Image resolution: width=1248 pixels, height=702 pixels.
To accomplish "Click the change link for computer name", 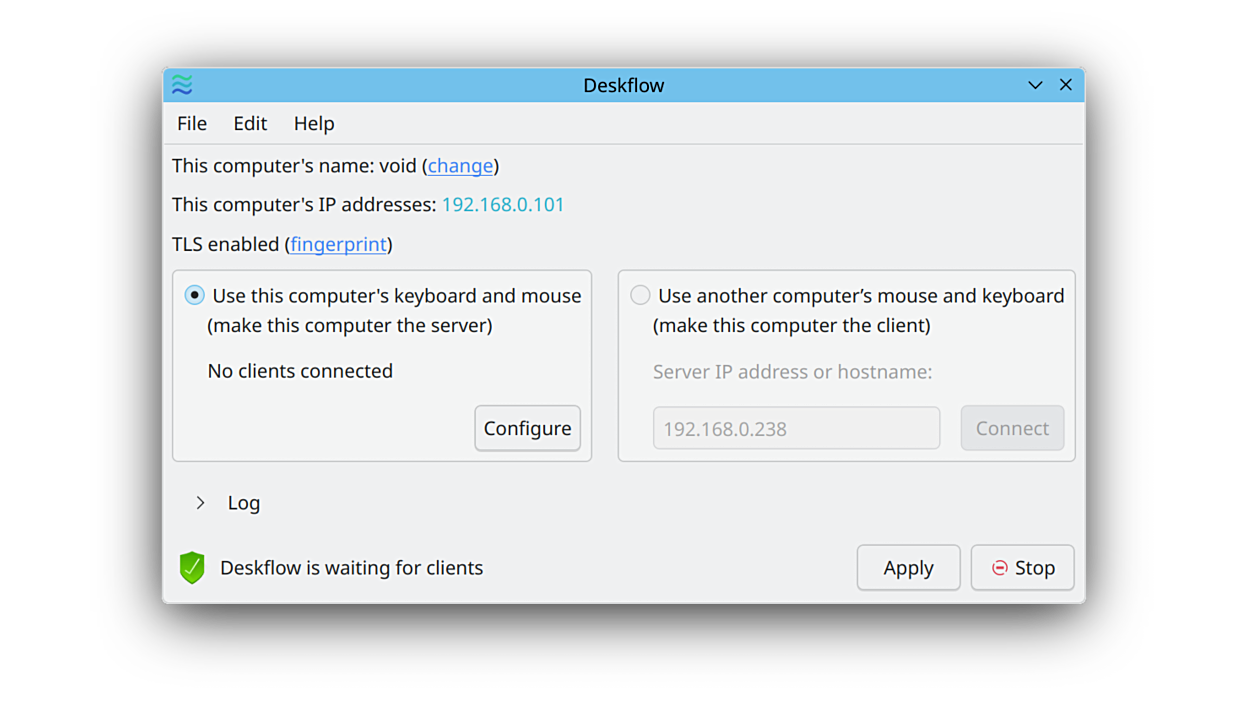I will 460,166.
